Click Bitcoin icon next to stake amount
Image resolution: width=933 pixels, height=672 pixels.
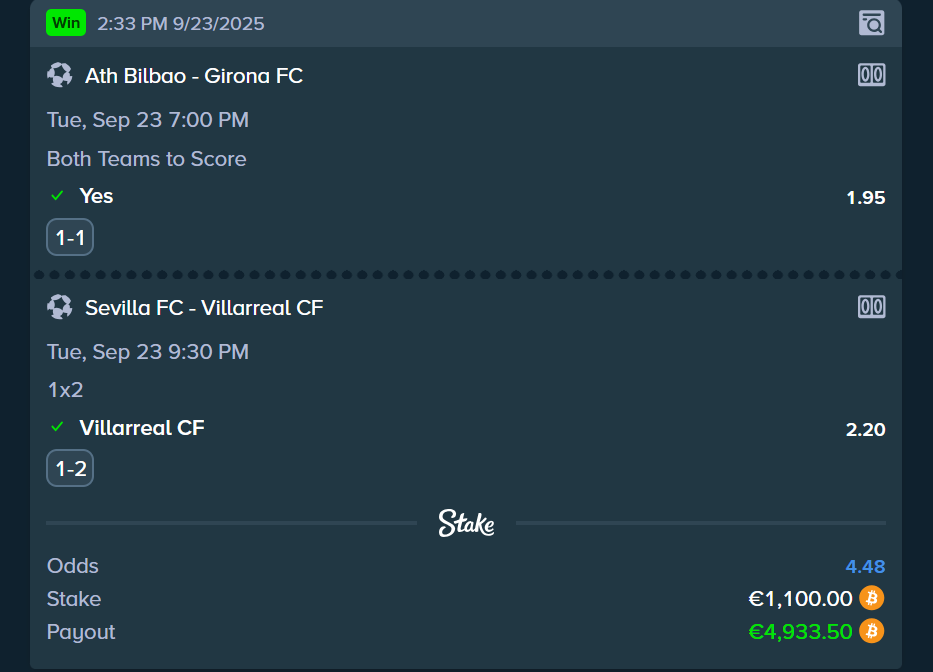coord(872,598)
